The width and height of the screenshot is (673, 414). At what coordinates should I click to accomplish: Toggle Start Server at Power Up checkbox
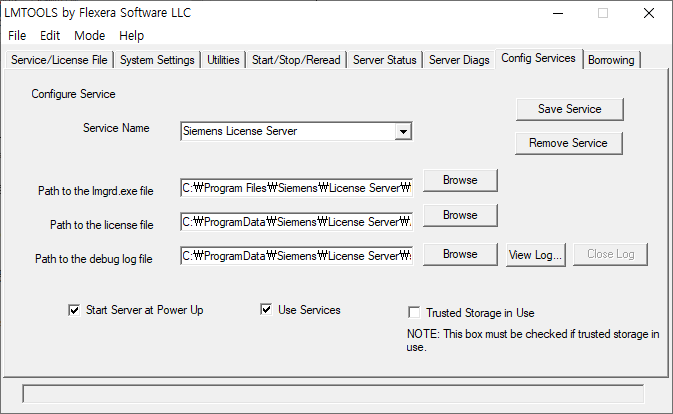(74, 310)
